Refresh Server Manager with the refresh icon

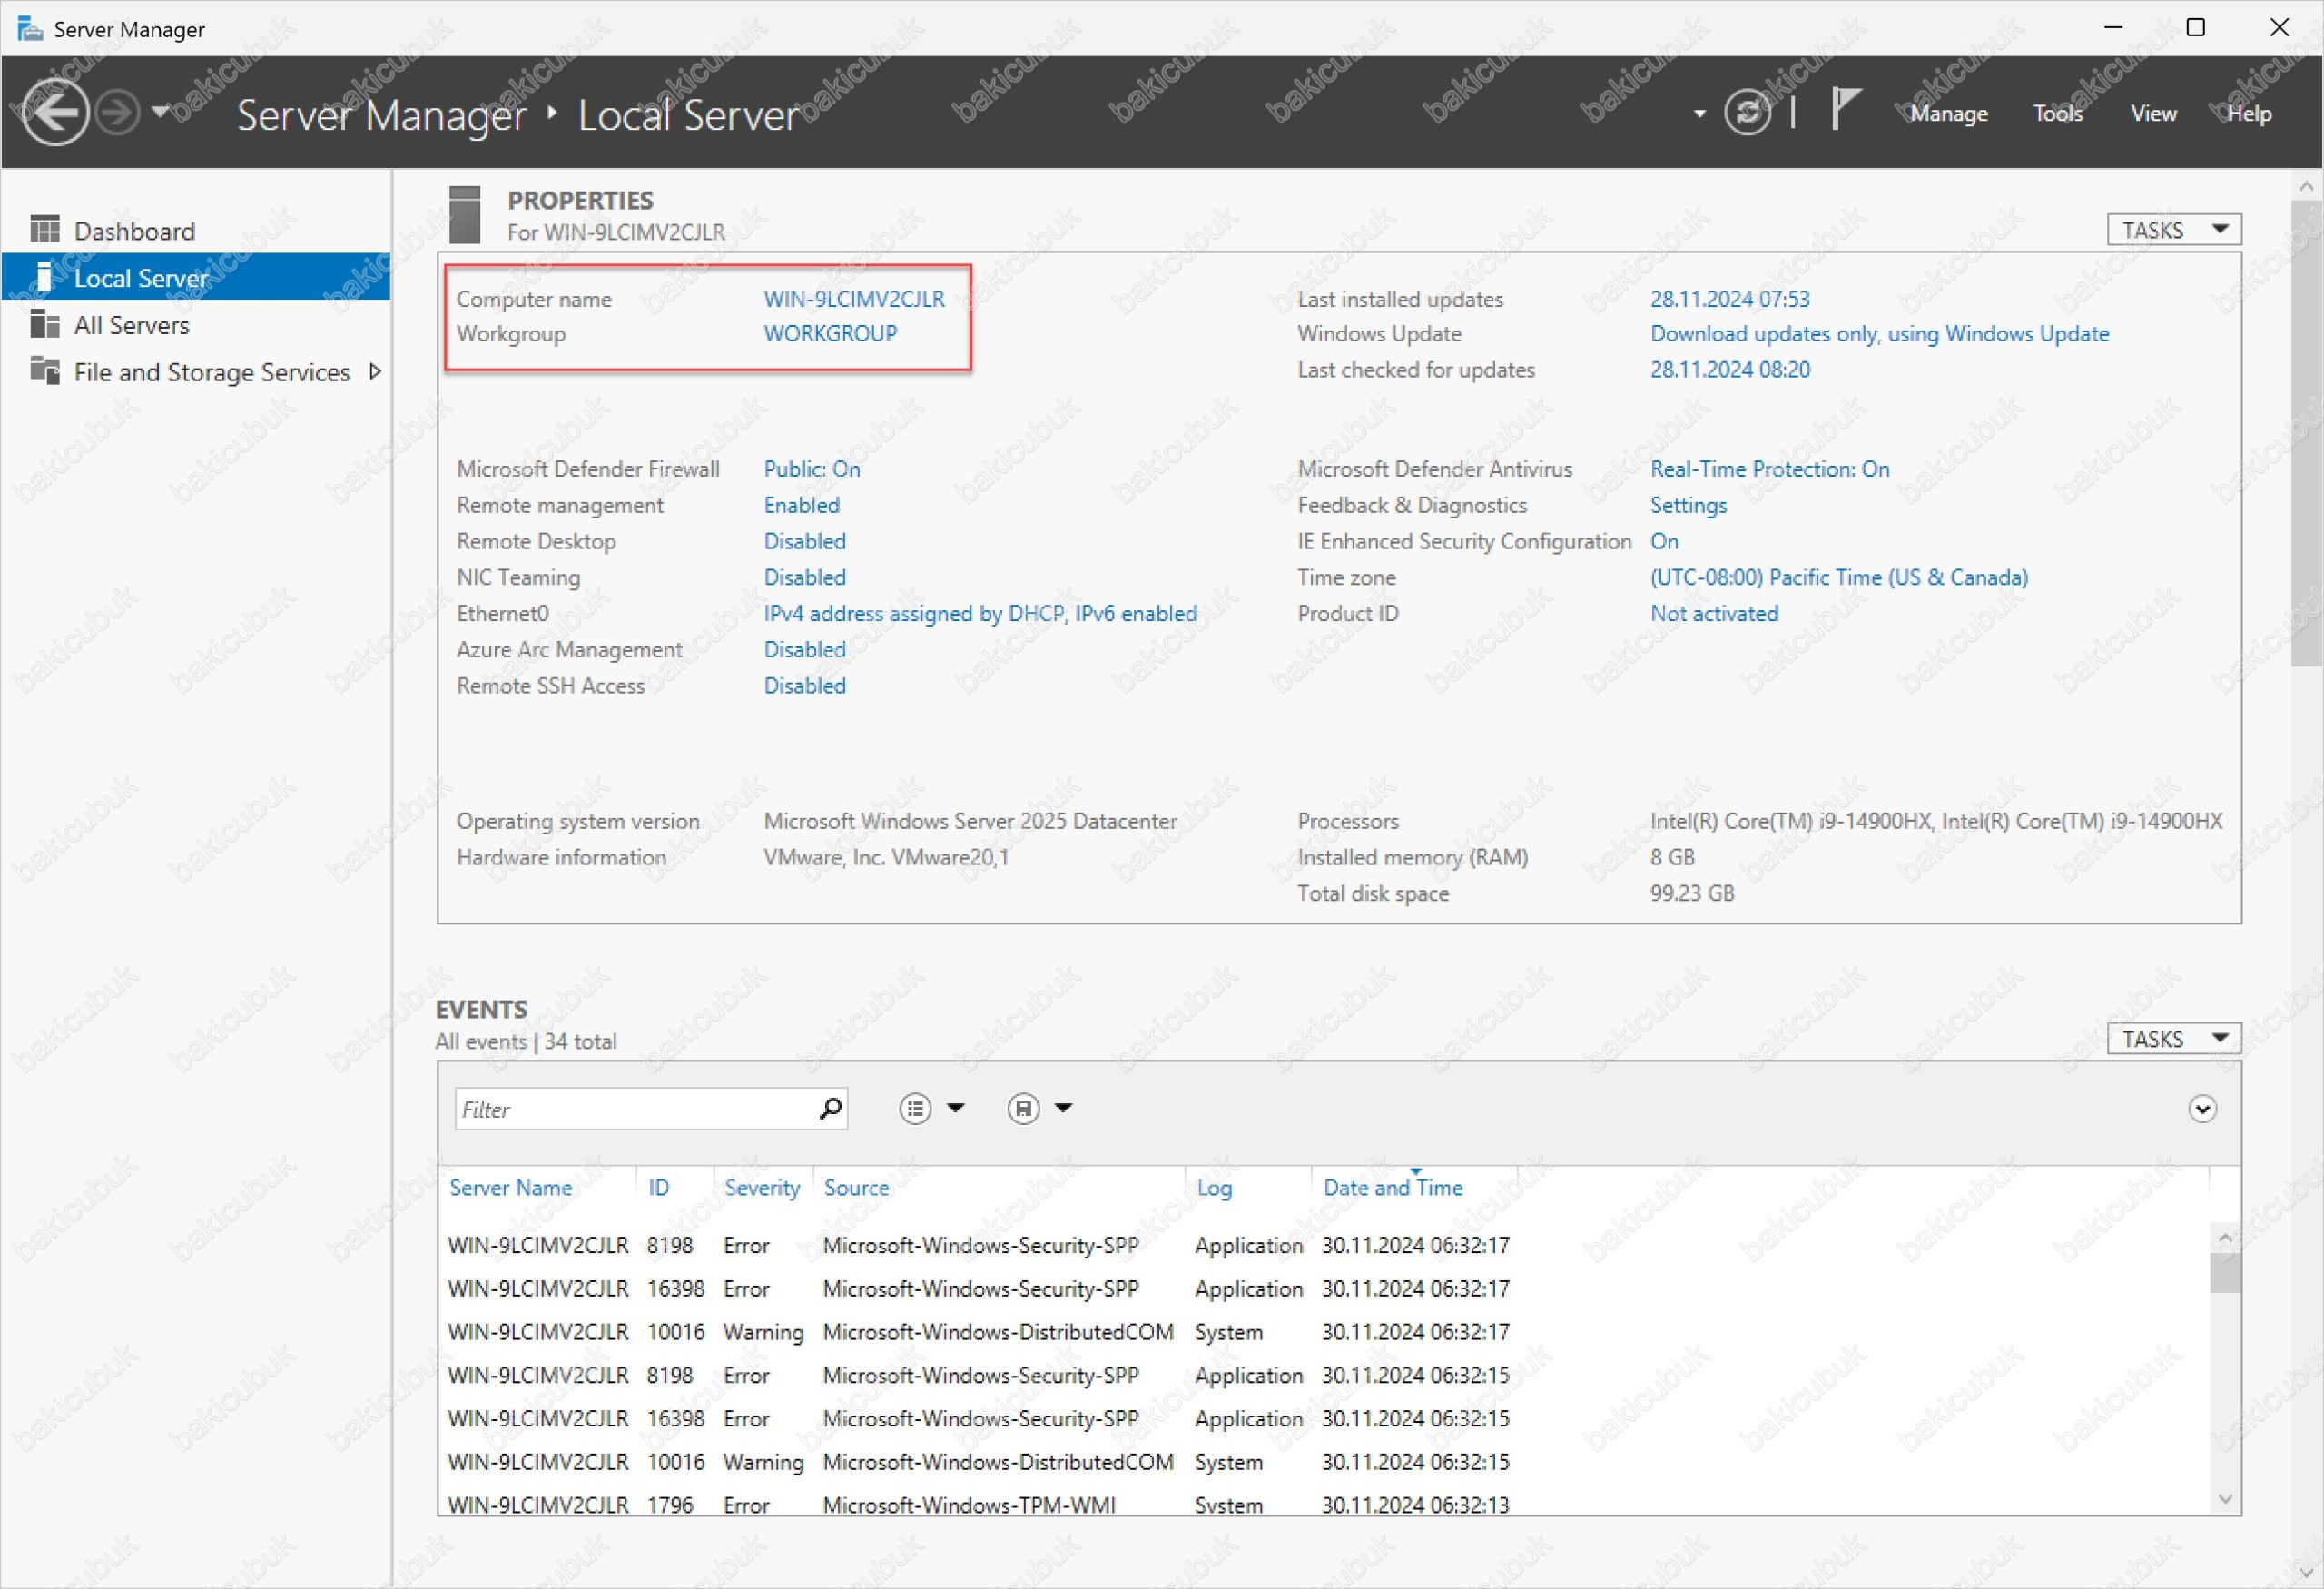(x=1747, y=112)
